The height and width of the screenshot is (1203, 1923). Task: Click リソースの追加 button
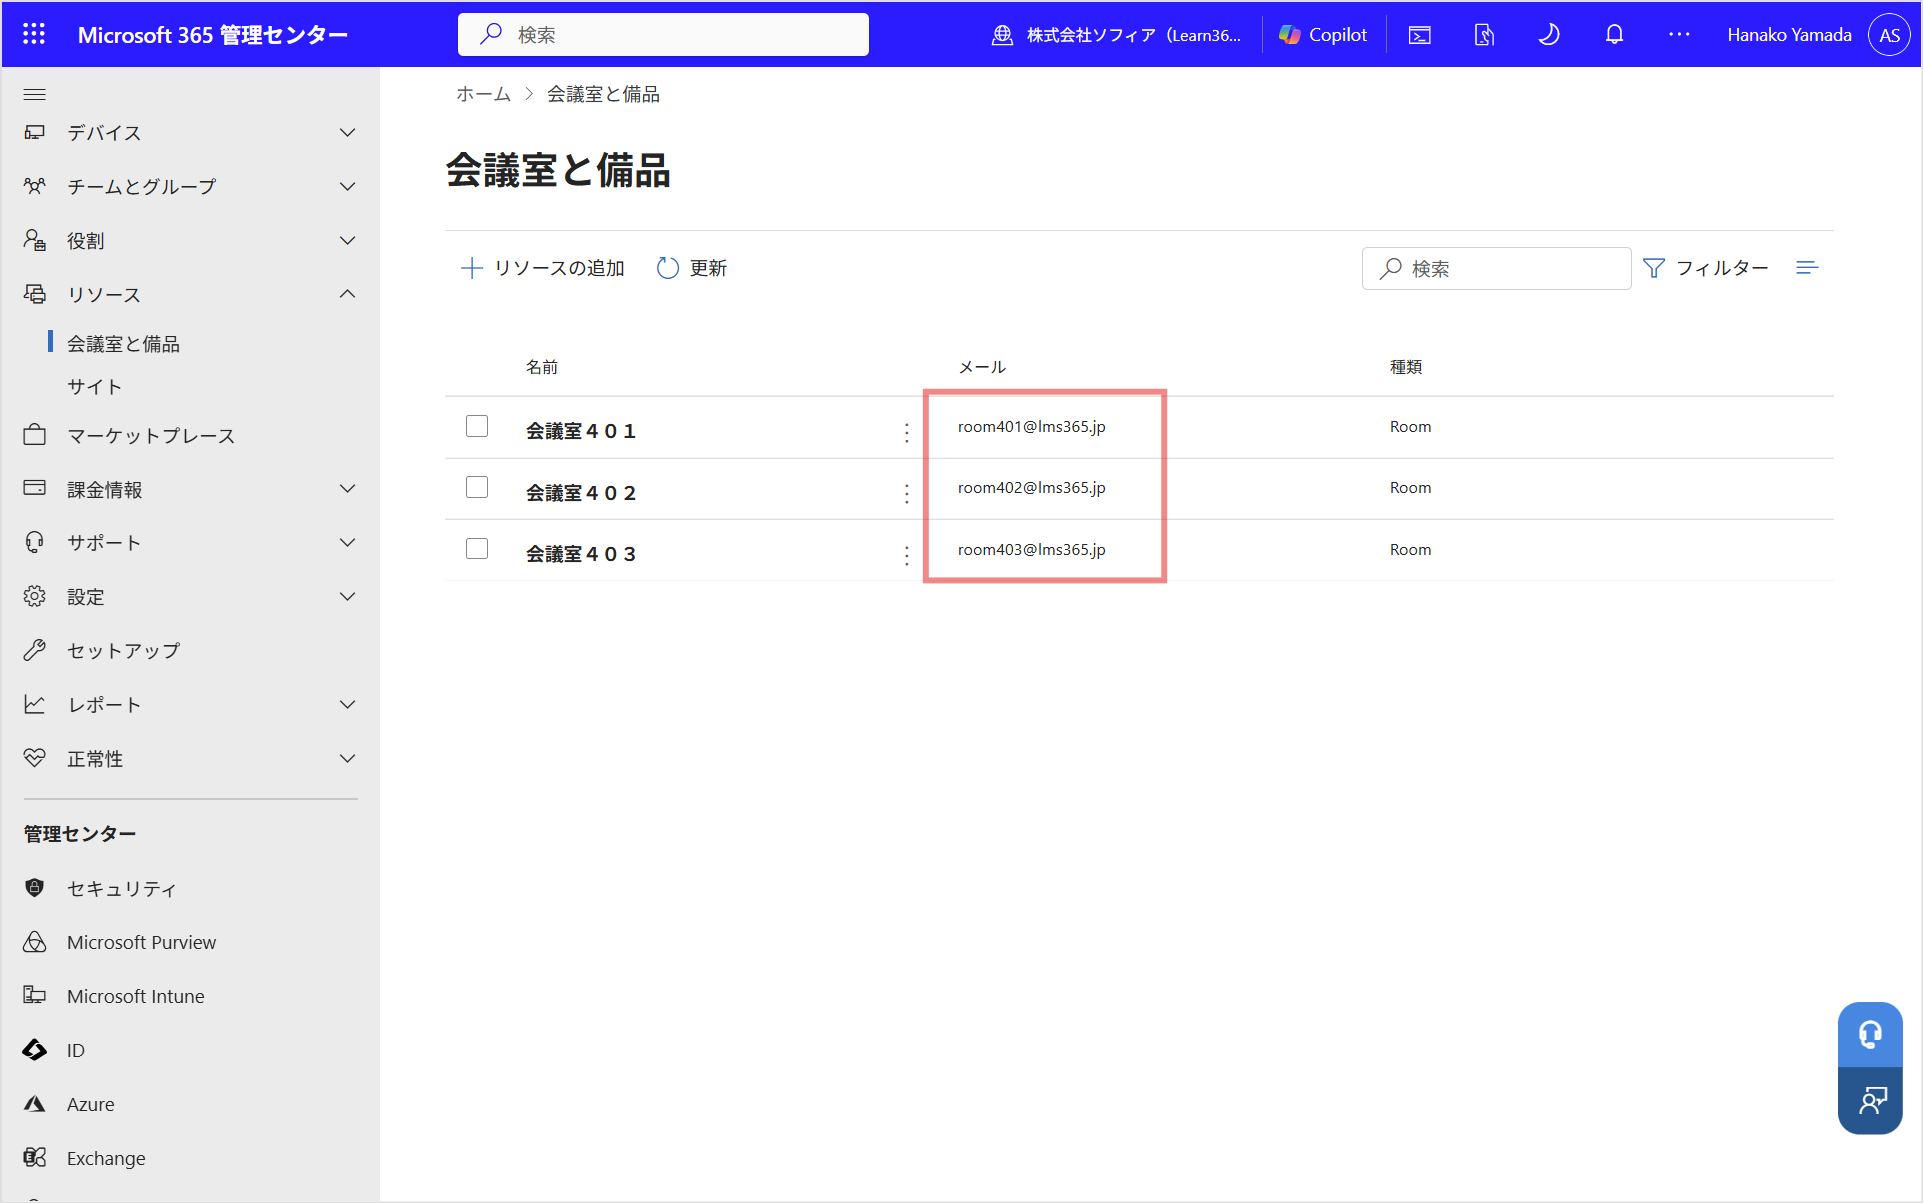click(x=543, y=268)
